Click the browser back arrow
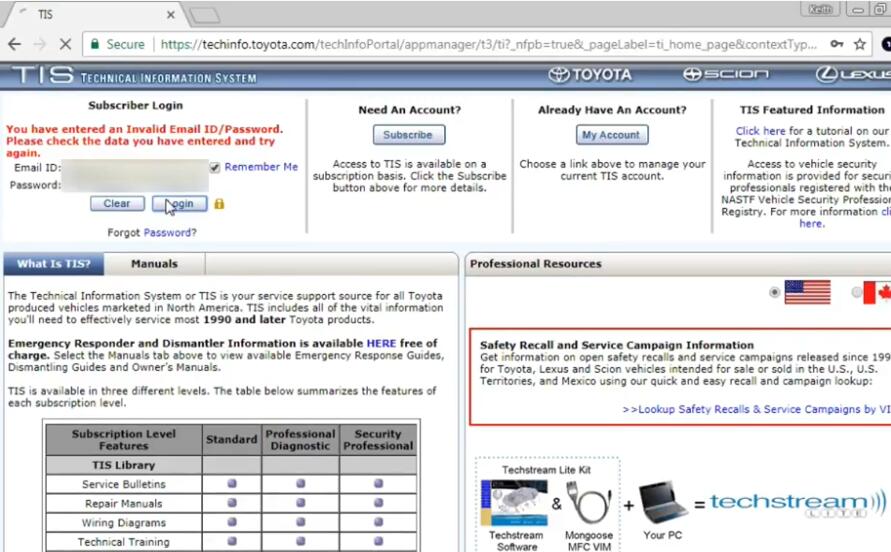Screen dimensions: 891x552 [14, 44]
